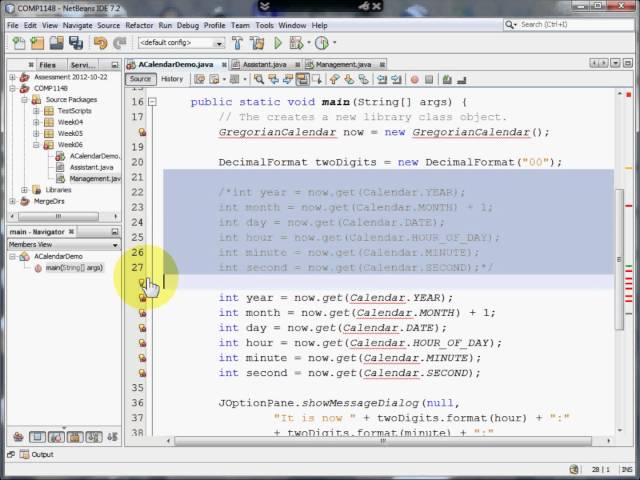Click Shift Line Left editor icon
The image size is (640, 480).
[x=382, y=79]
